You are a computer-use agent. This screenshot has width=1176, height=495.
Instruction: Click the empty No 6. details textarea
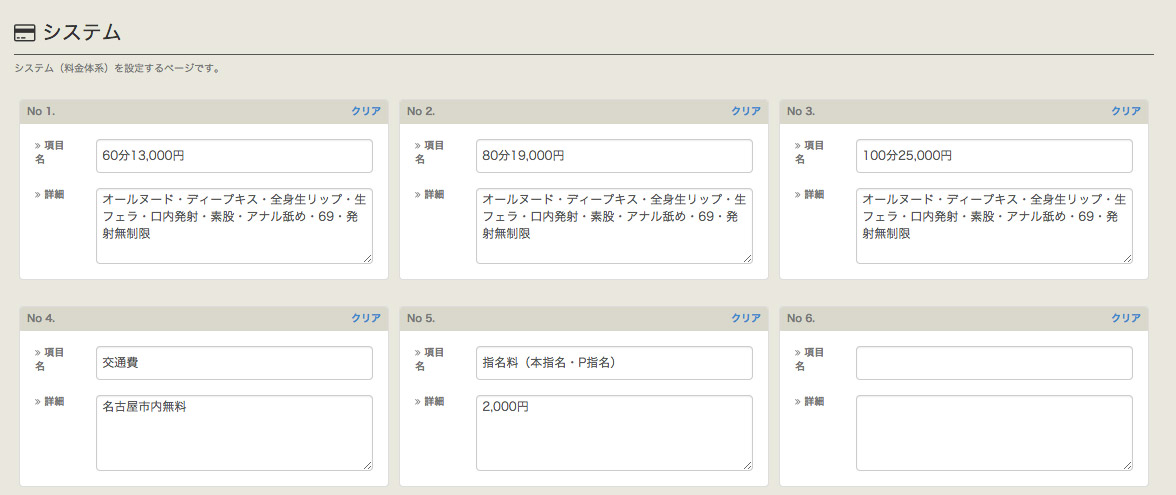click(994, 433)
